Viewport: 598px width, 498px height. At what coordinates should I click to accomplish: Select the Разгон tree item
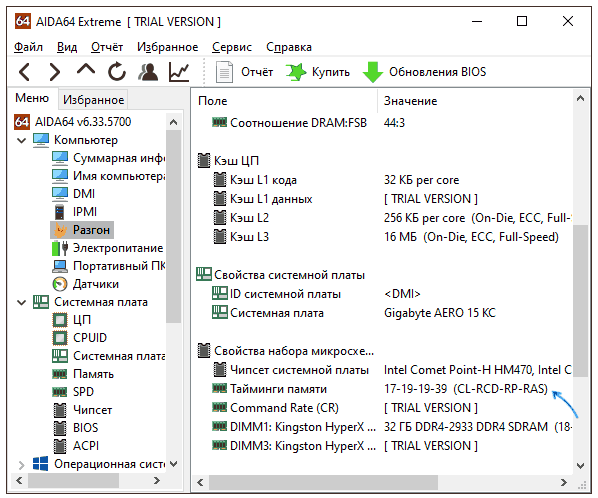point(82,230)
